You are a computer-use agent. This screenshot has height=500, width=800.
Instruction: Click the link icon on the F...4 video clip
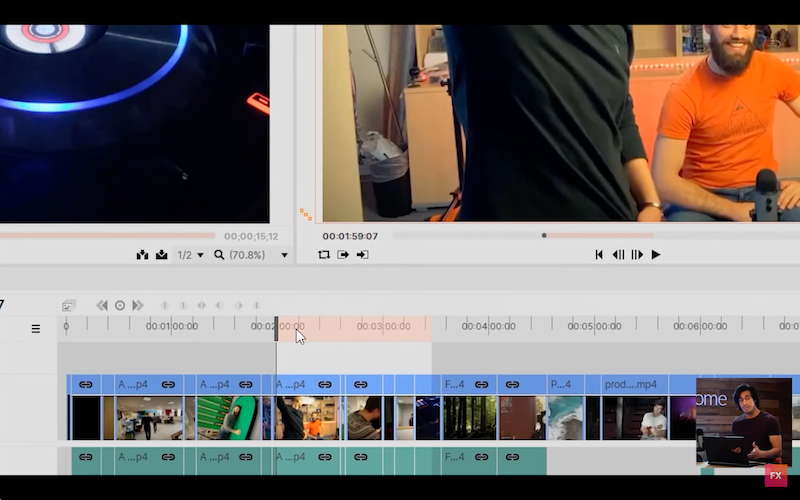482,384
